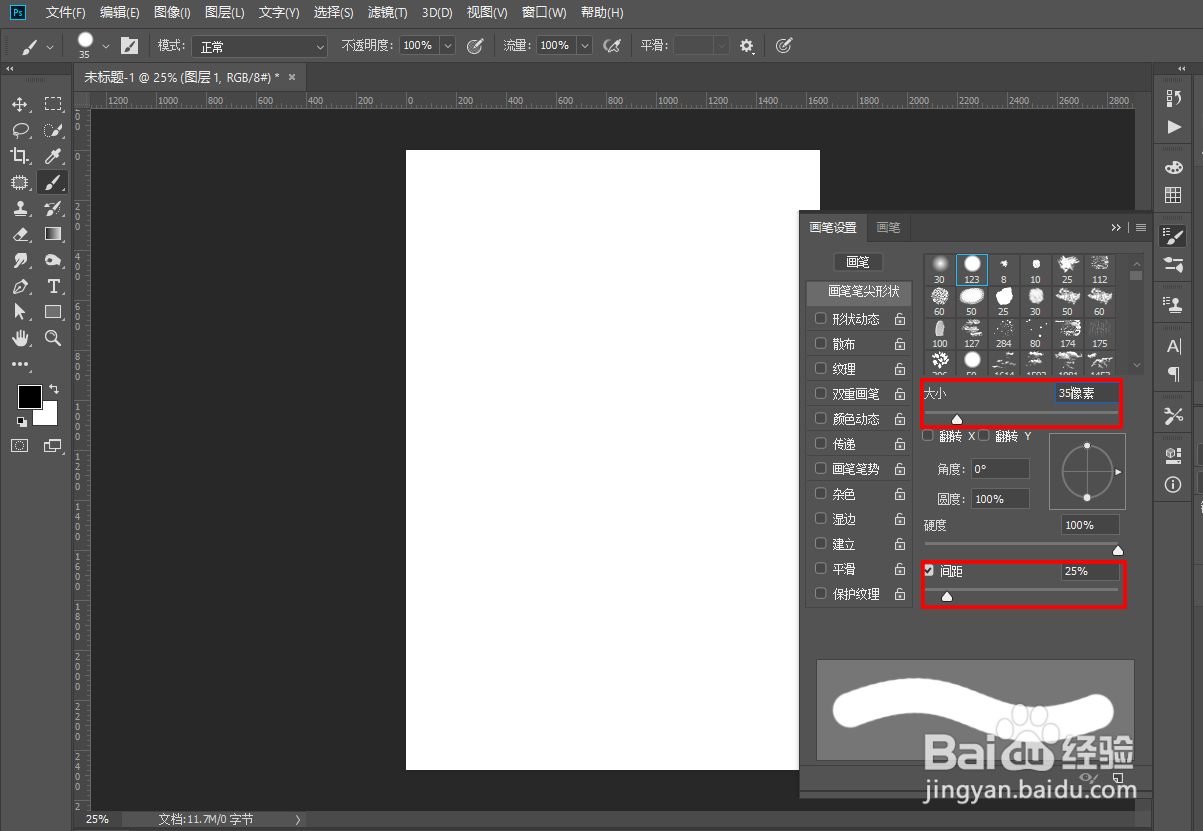This screenshot has height=831, width=1203.
Task: Click the 硬度 slider handle
Action: (x=1118, y=550)
